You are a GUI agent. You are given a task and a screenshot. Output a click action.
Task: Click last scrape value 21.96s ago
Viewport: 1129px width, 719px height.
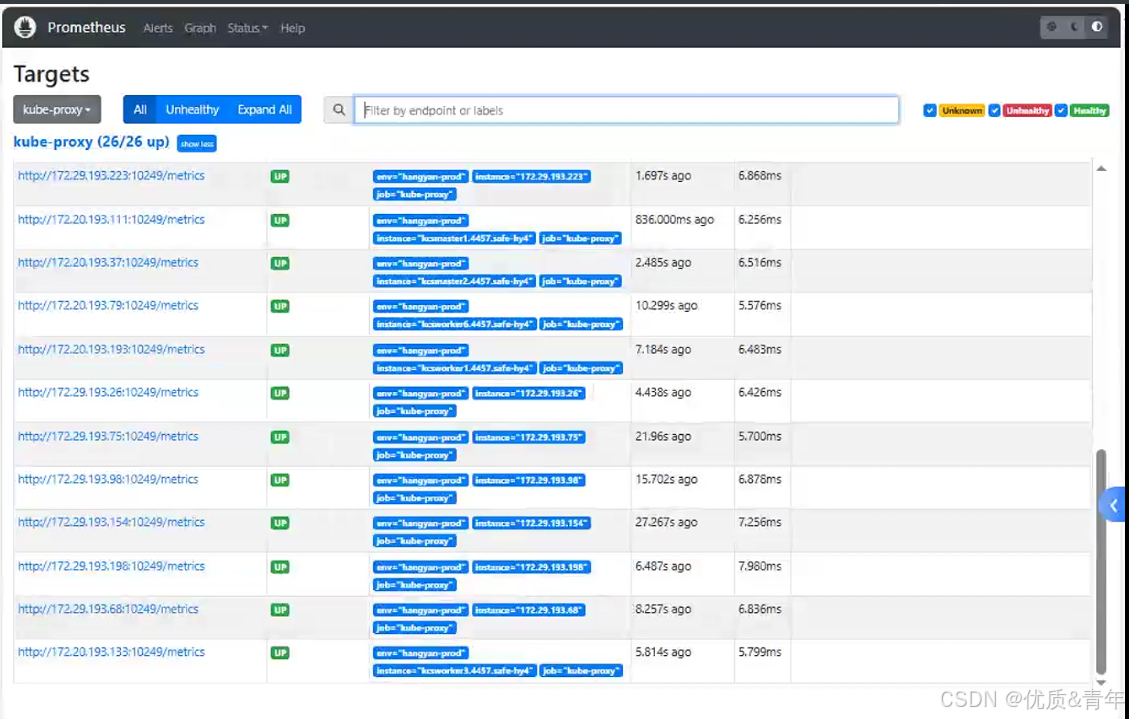coord(663,436)
